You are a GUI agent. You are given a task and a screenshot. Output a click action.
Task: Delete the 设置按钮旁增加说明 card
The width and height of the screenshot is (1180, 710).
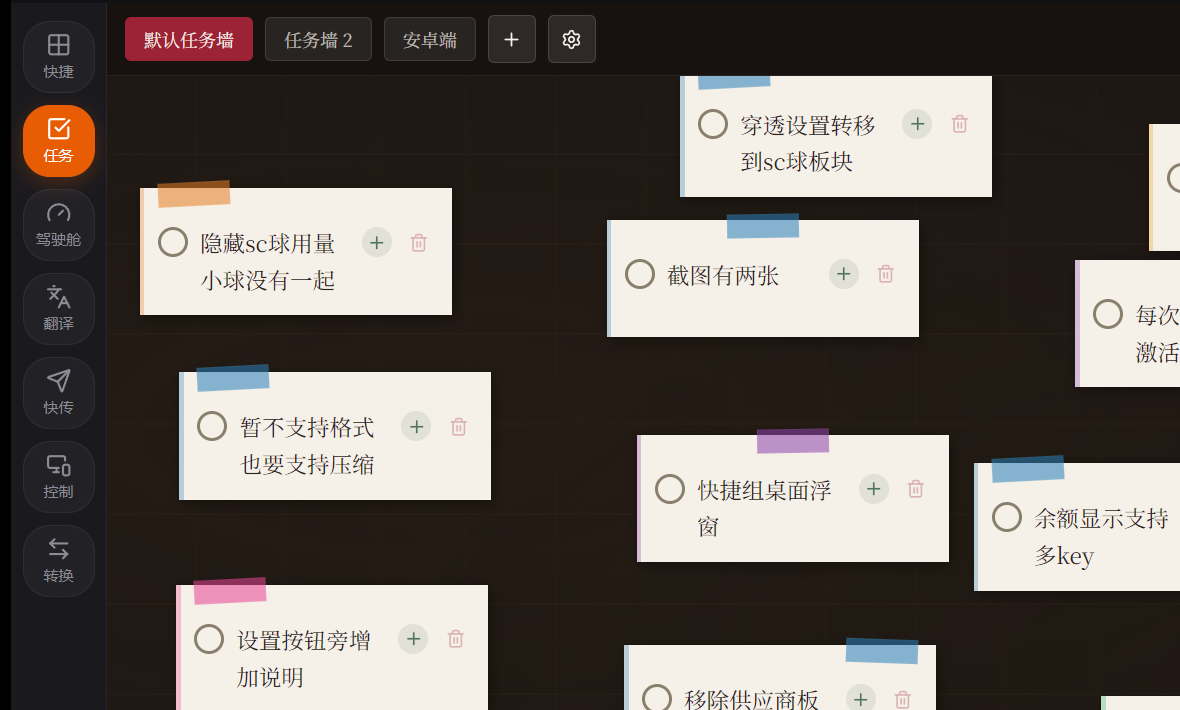pyautogui.click(x=456, y=639)
